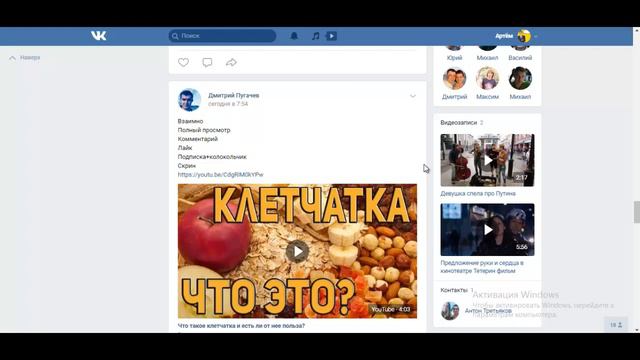Open the title Что такое клетчатка

coord(241,326)
